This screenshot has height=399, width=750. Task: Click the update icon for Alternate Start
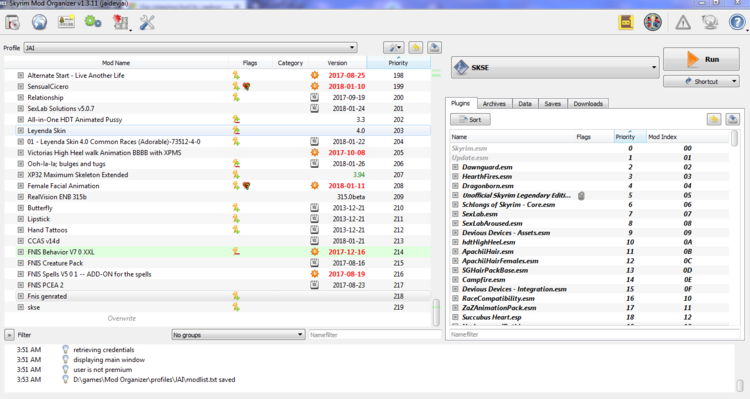click(x=314, y=75)
